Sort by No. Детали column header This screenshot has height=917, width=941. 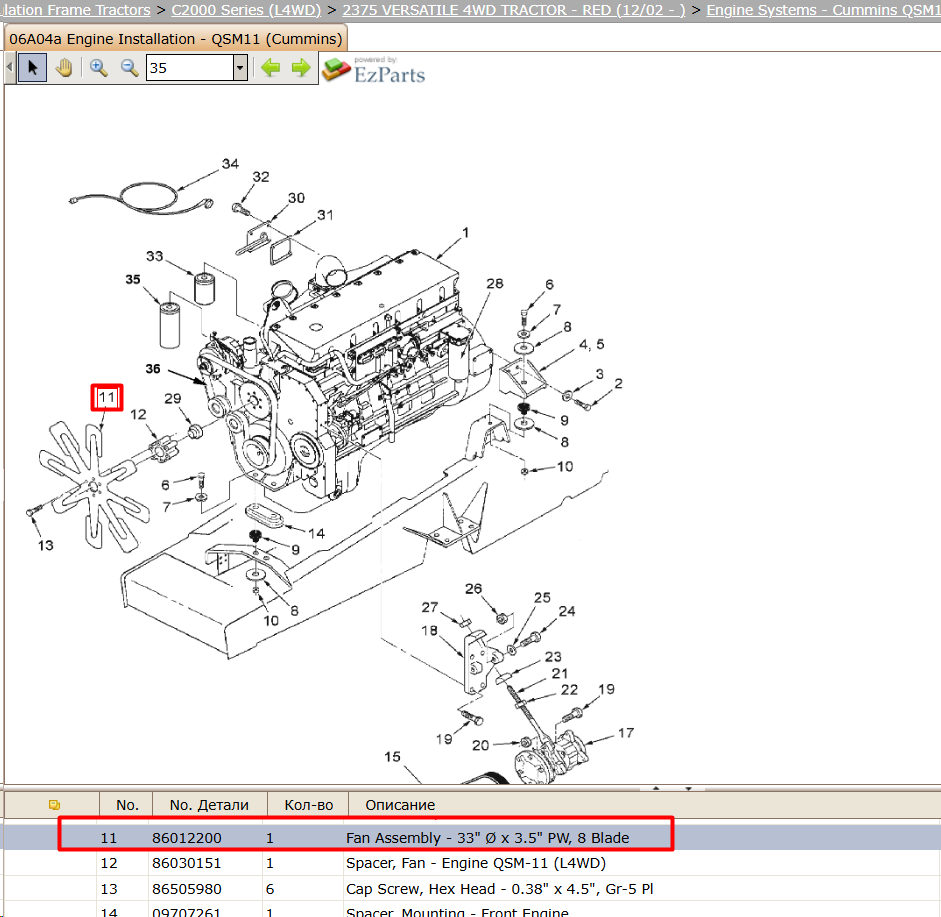click(x=209, y=805)
